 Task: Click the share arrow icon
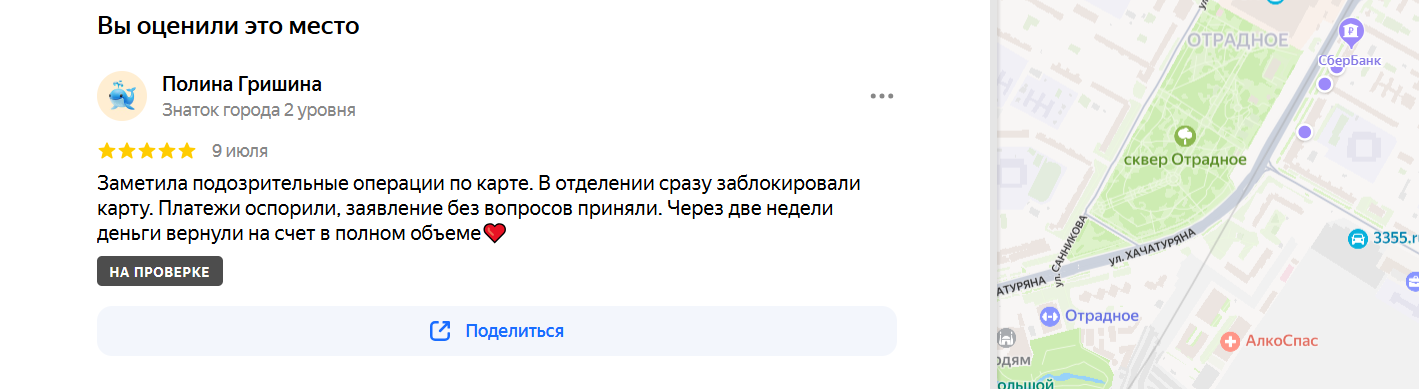tap(440, 331)
